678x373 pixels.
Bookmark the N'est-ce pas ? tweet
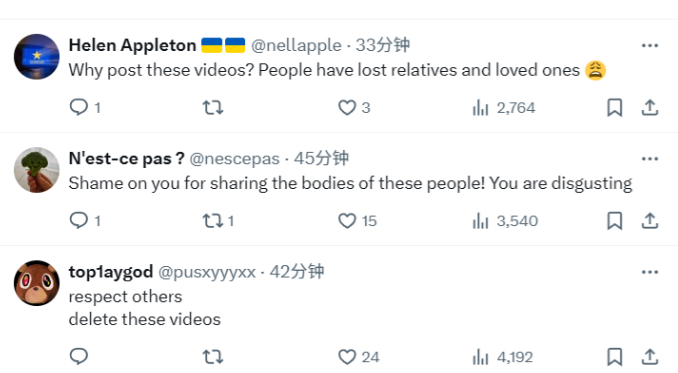[614, 220]
